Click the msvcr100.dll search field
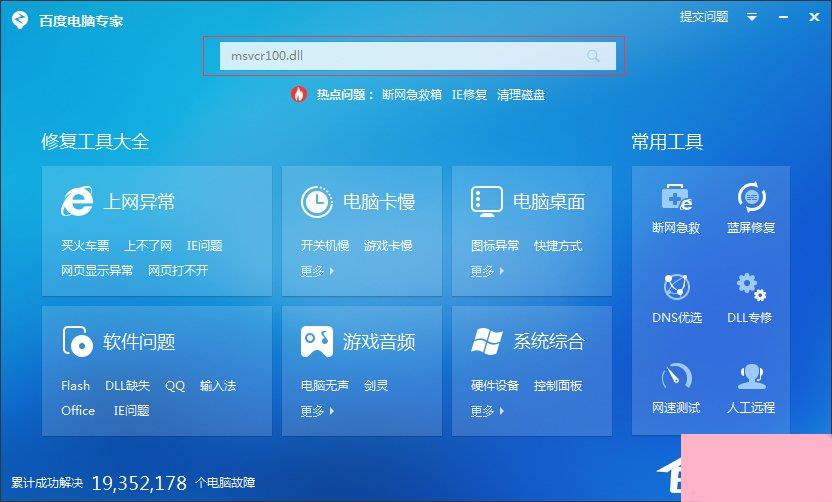The height and width of the screenshot is (502, 832). pos(418,56)
